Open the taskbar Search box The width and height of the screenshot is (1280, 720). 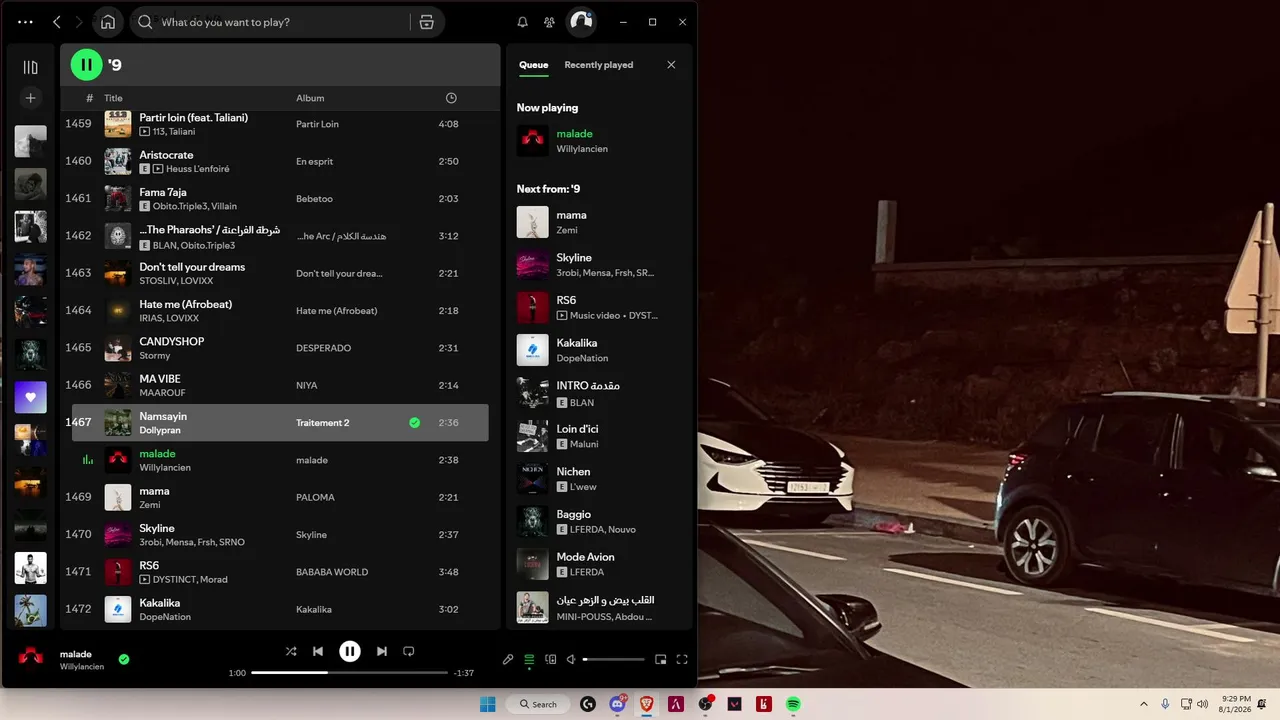538,704
